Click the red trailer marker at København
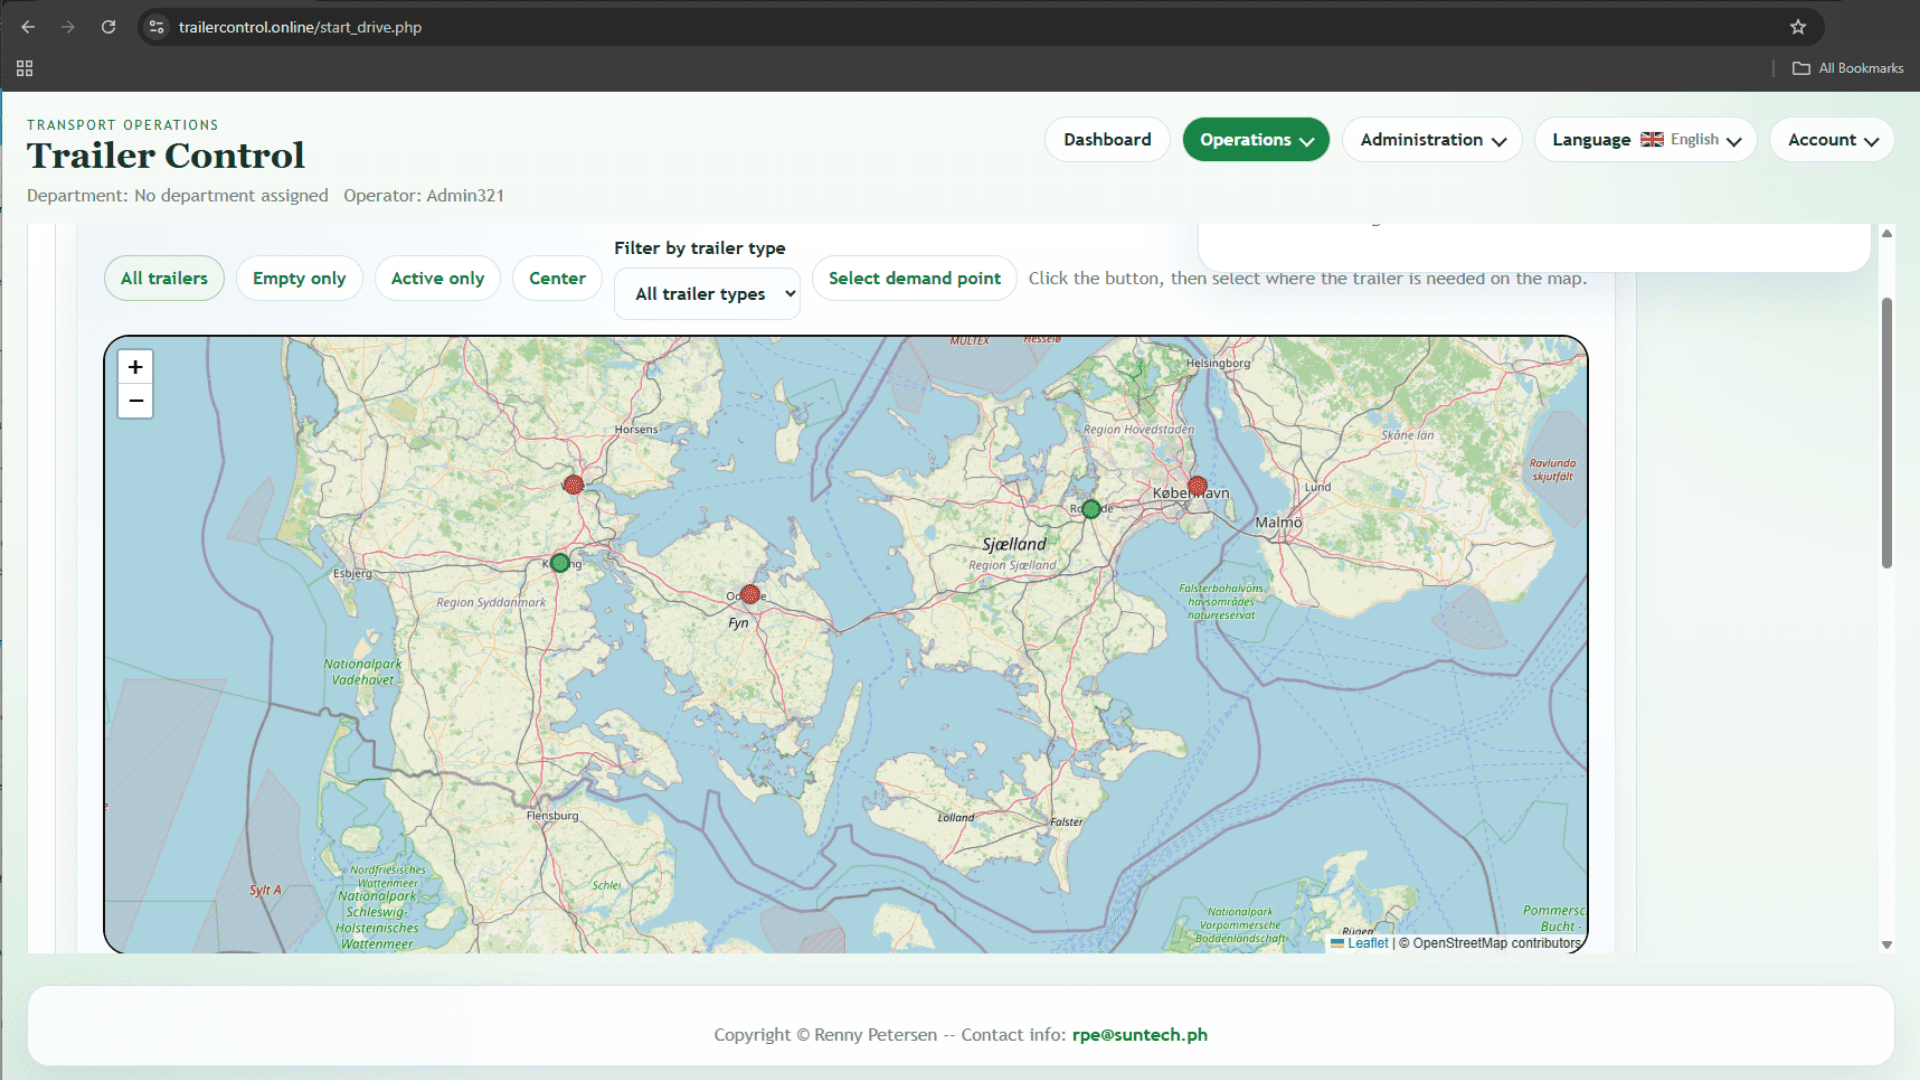 [x=1197, y=486]
